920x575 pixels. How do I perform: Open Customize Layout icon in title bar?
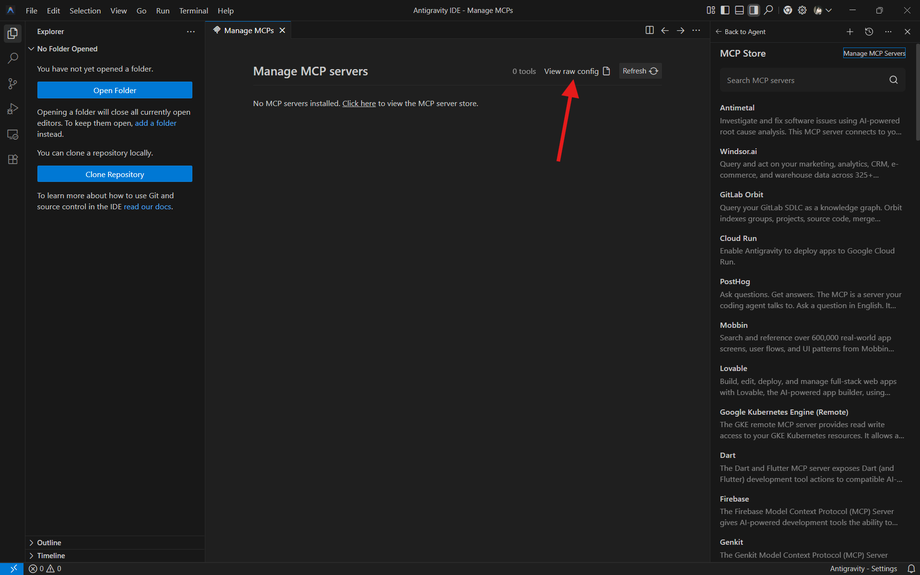pos(711,11)
